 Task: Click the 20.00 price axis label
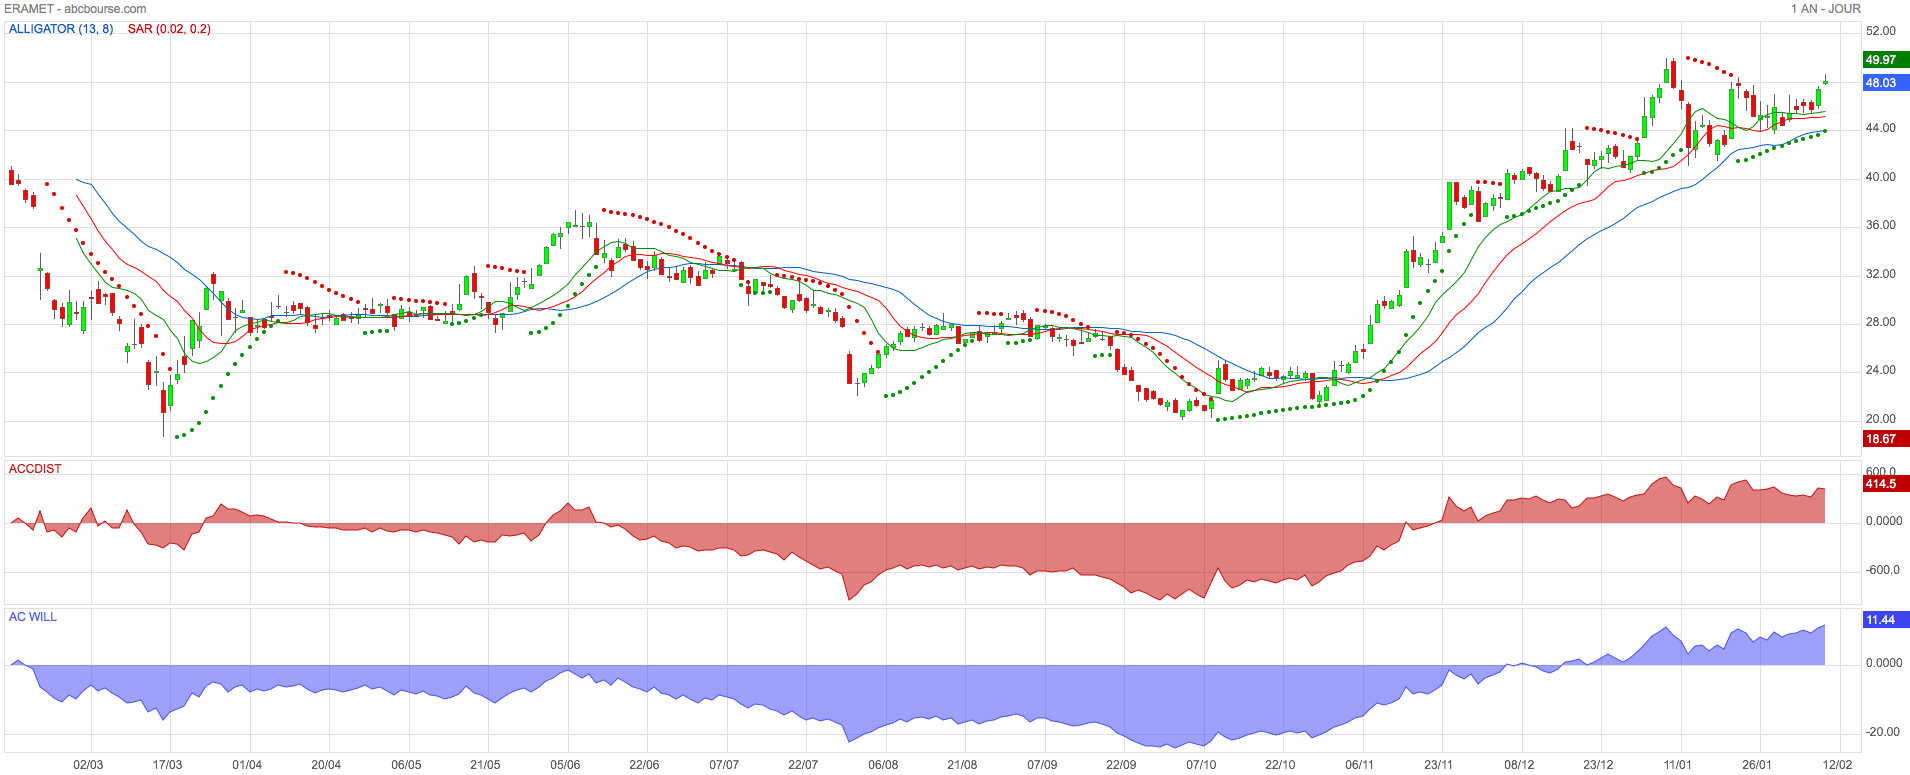(x=1881, y=419)
